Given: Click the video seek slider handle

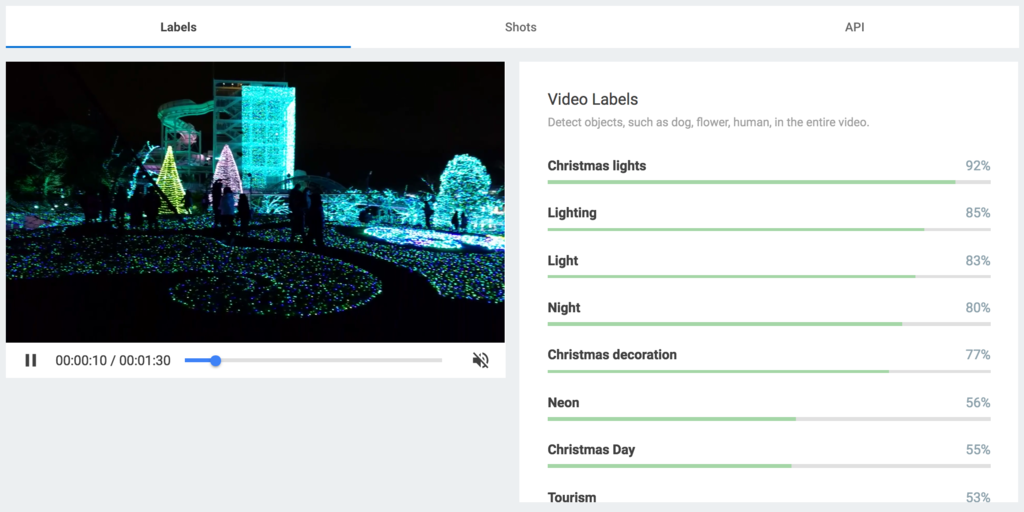Looking at the screenshot, I should tap(216, 360).
